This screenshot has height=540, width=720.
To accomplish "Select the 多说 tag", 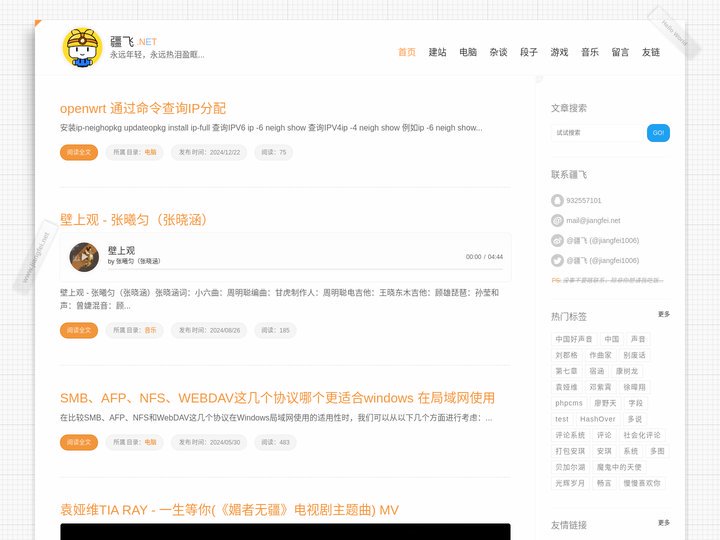I will pos(635,419).
